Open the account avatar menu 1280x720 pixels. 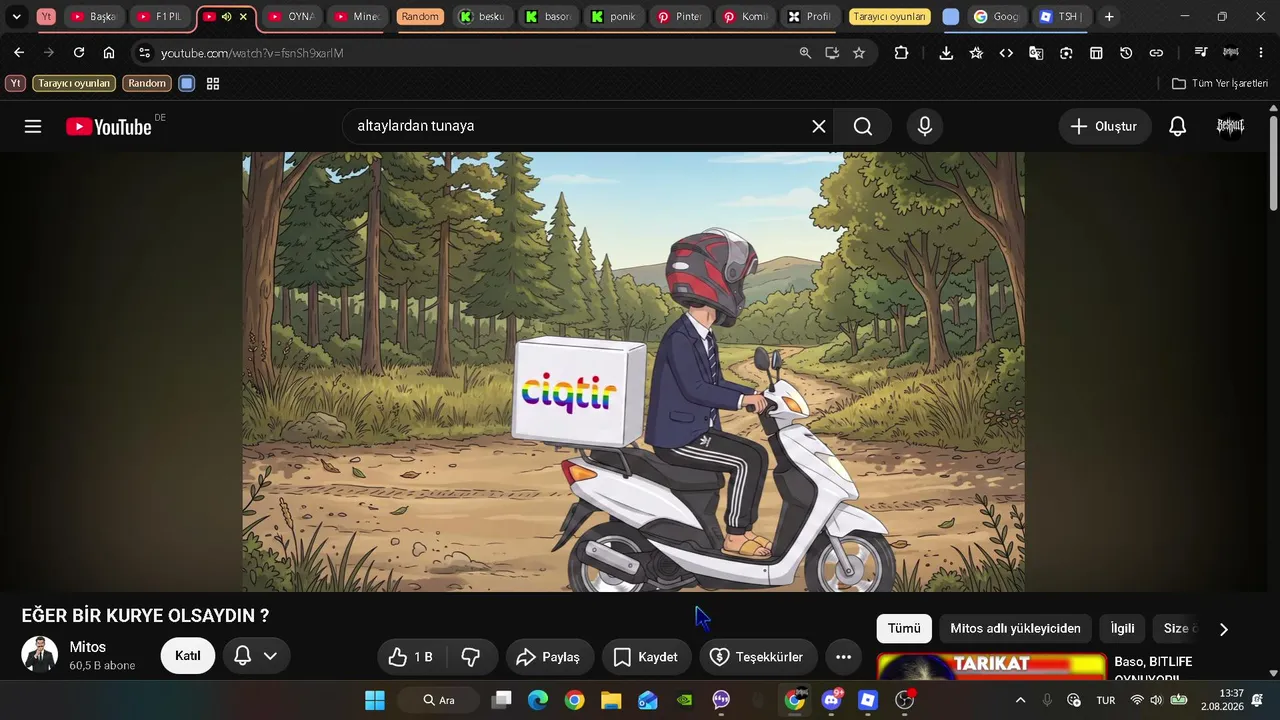pos(1230,126)
